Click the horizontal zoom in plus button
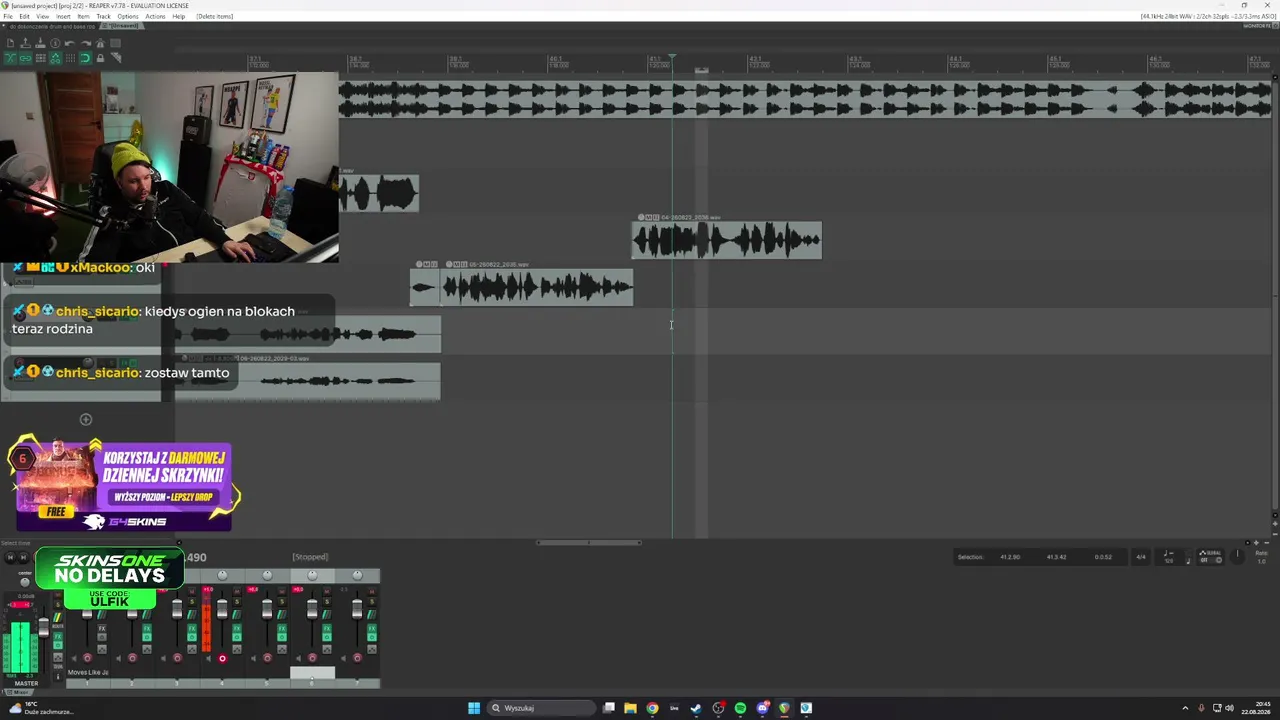Screen dimensions: 1280x720 pos(1257,543)
